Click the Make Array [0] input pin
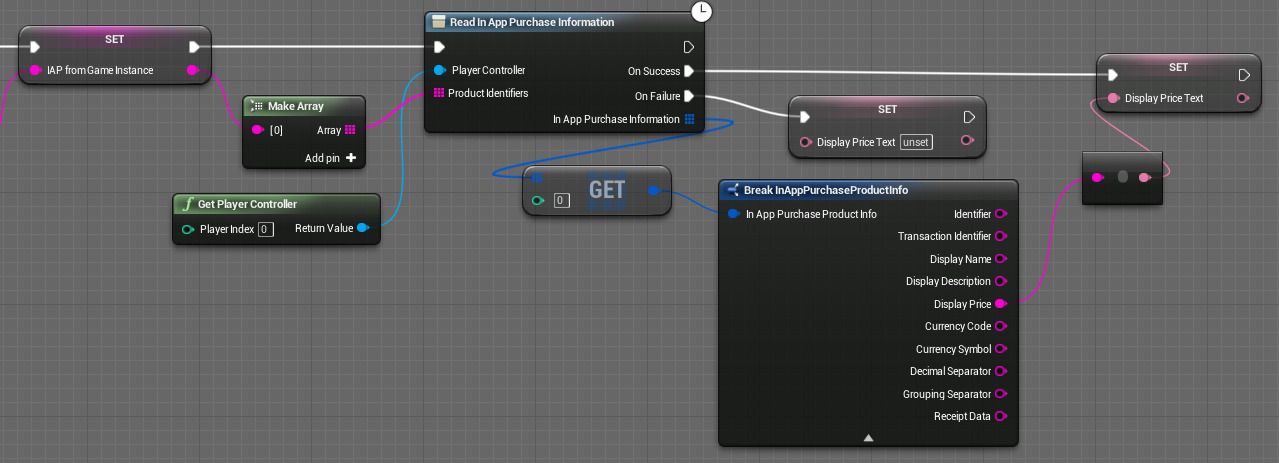The image size is (1279, 463). point(258,130)
